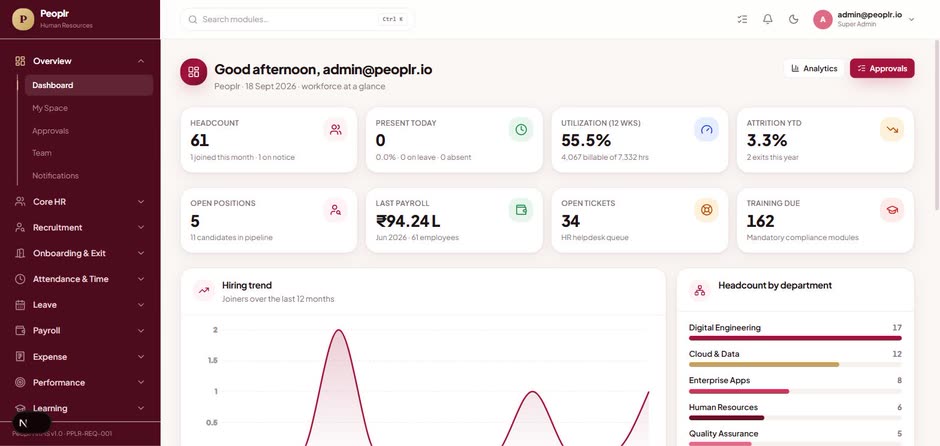Viewport: 940px width, 446px height.
Task: Expand the Onboarding & Exit chevron
Action: [141, 254]
